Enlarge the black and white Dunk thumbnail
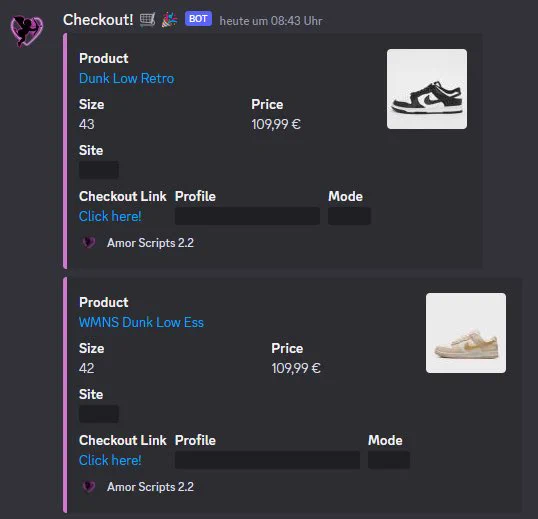 (x=427, y=89)
